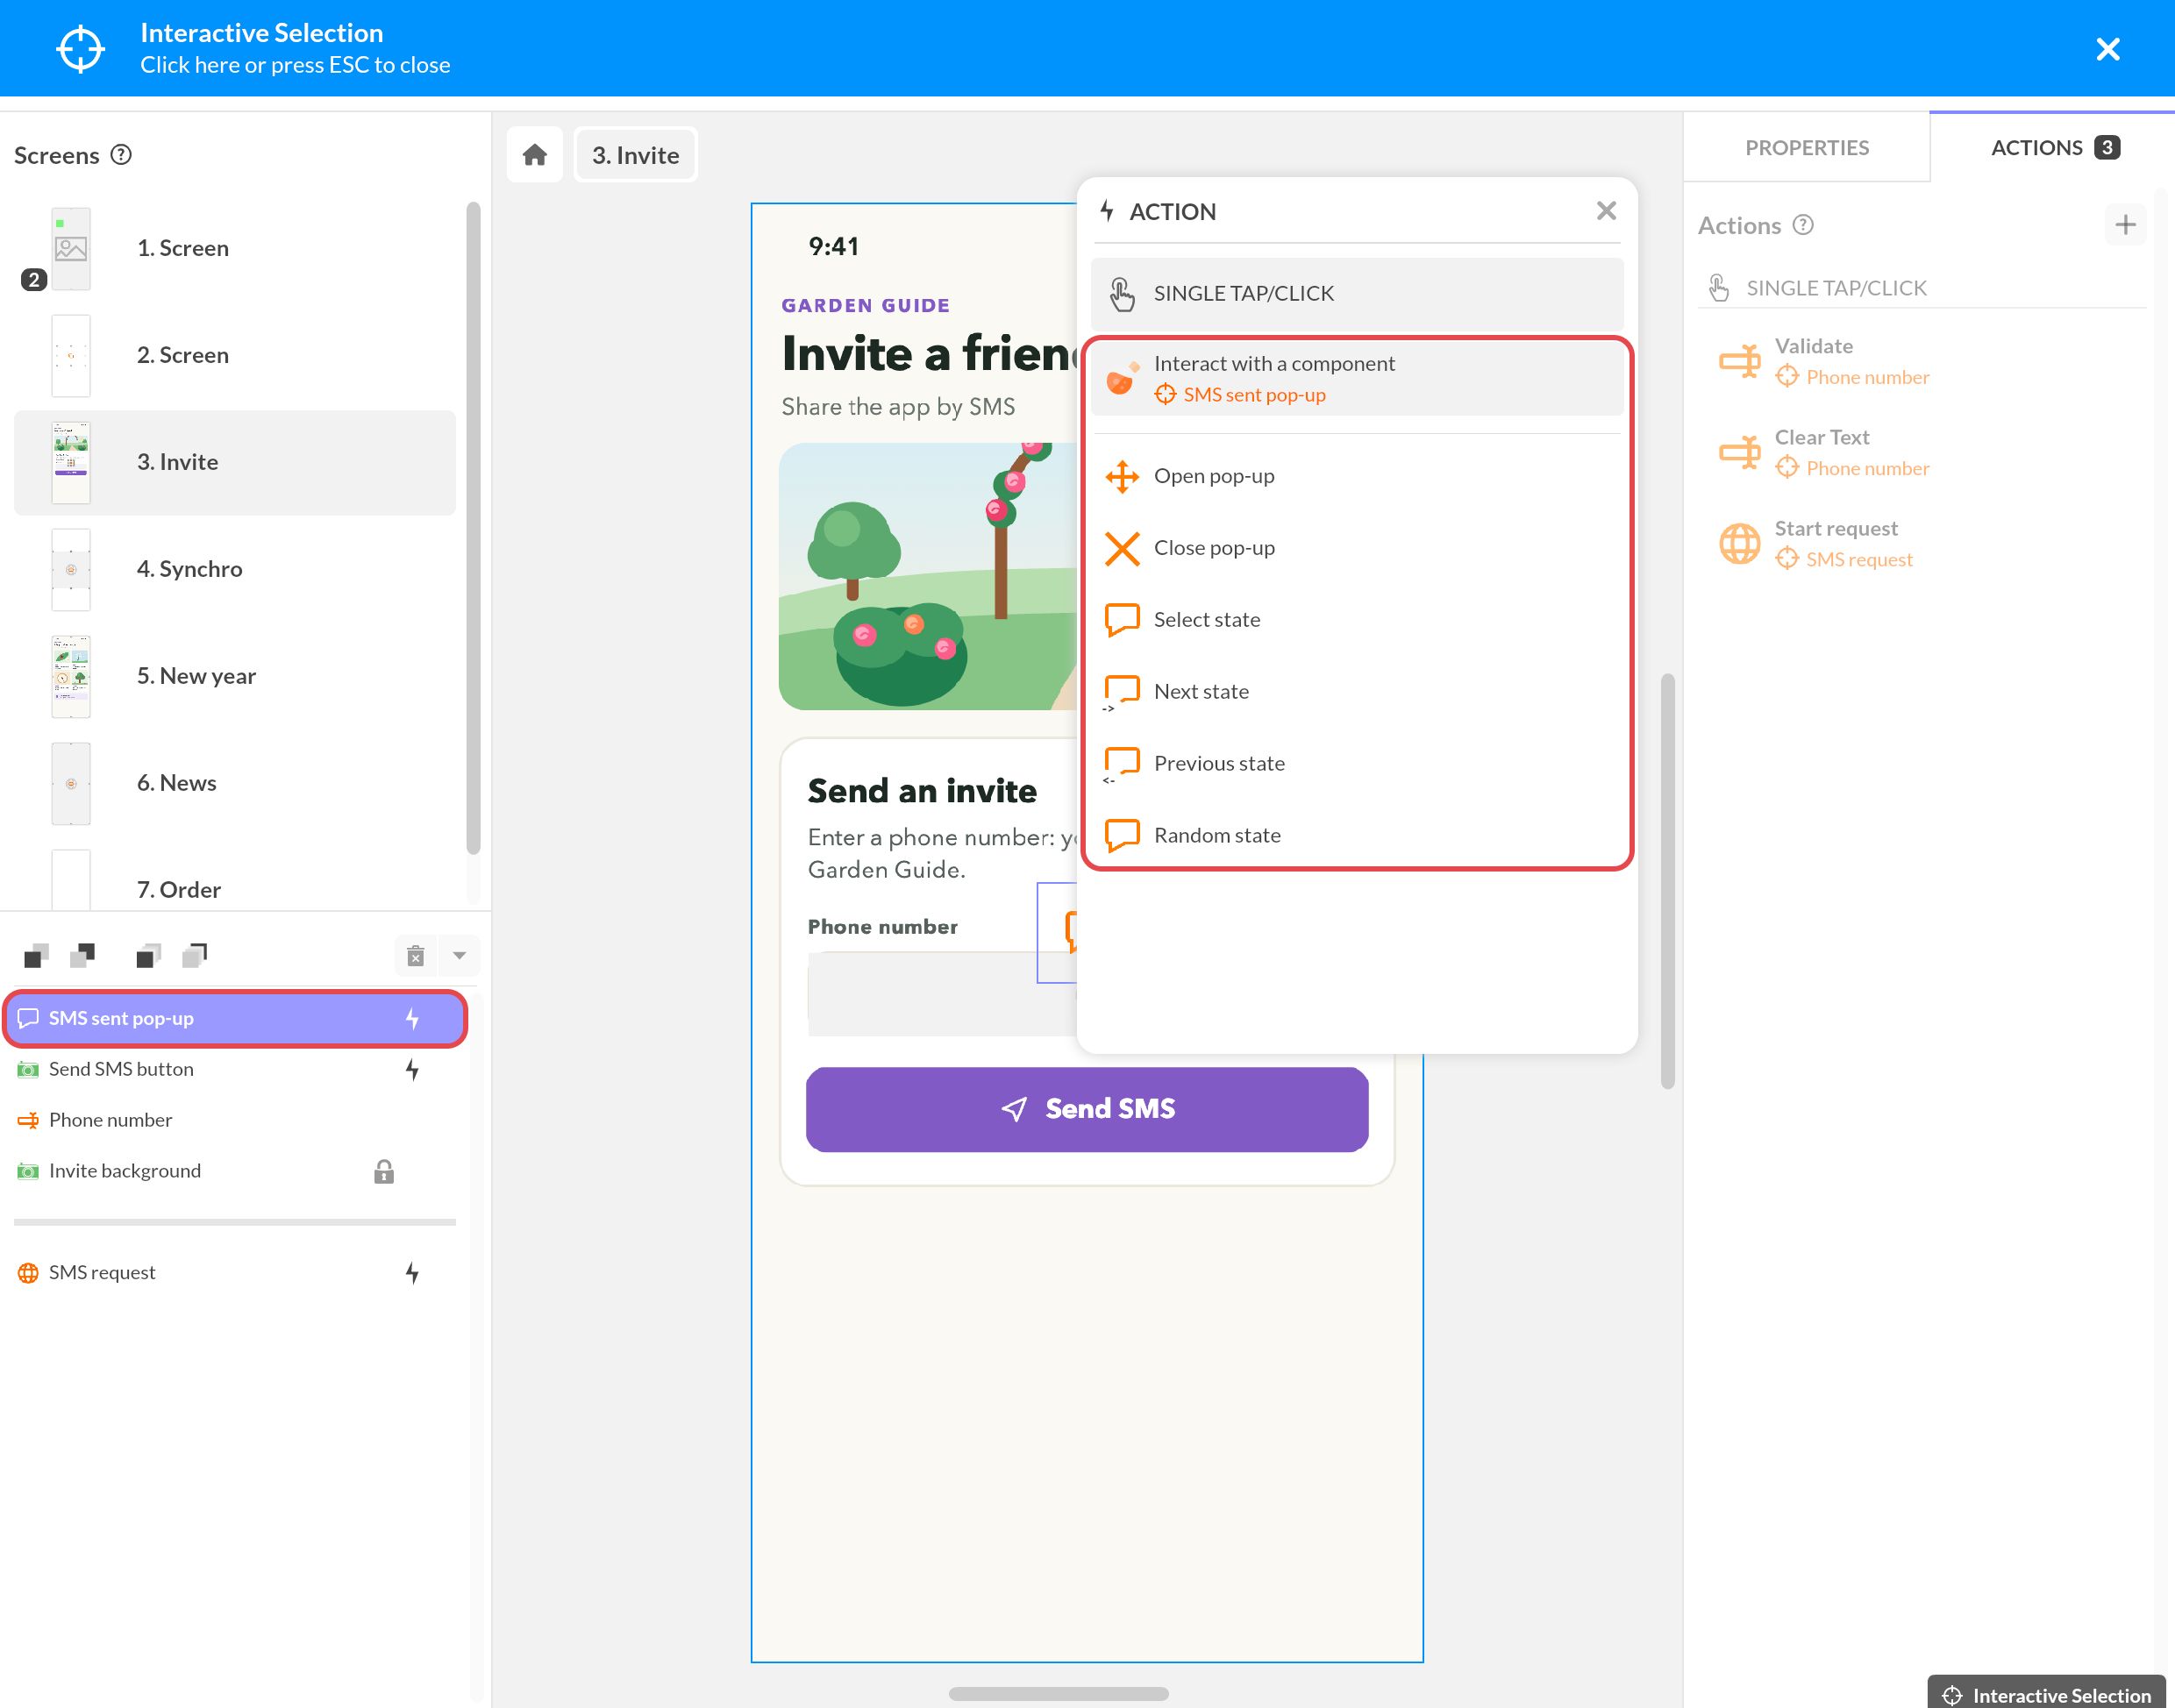Open the 1. Screen thumbnail
The width and height of the screenshot is (2175, 1708).
71,248
